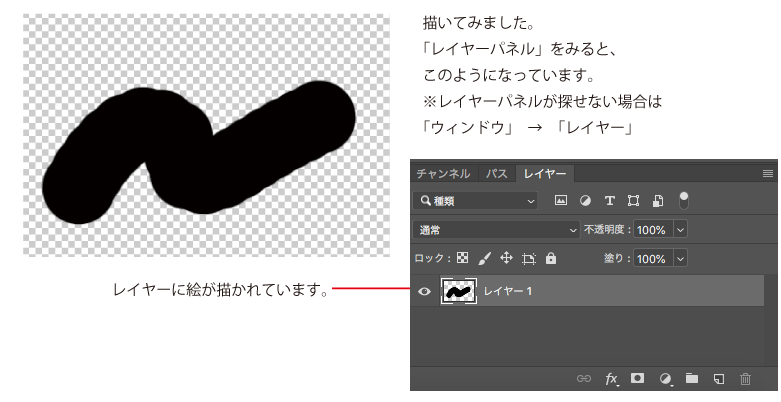
Task: Lock transparent pixels checkerboard icon
Action: (463, 258)
